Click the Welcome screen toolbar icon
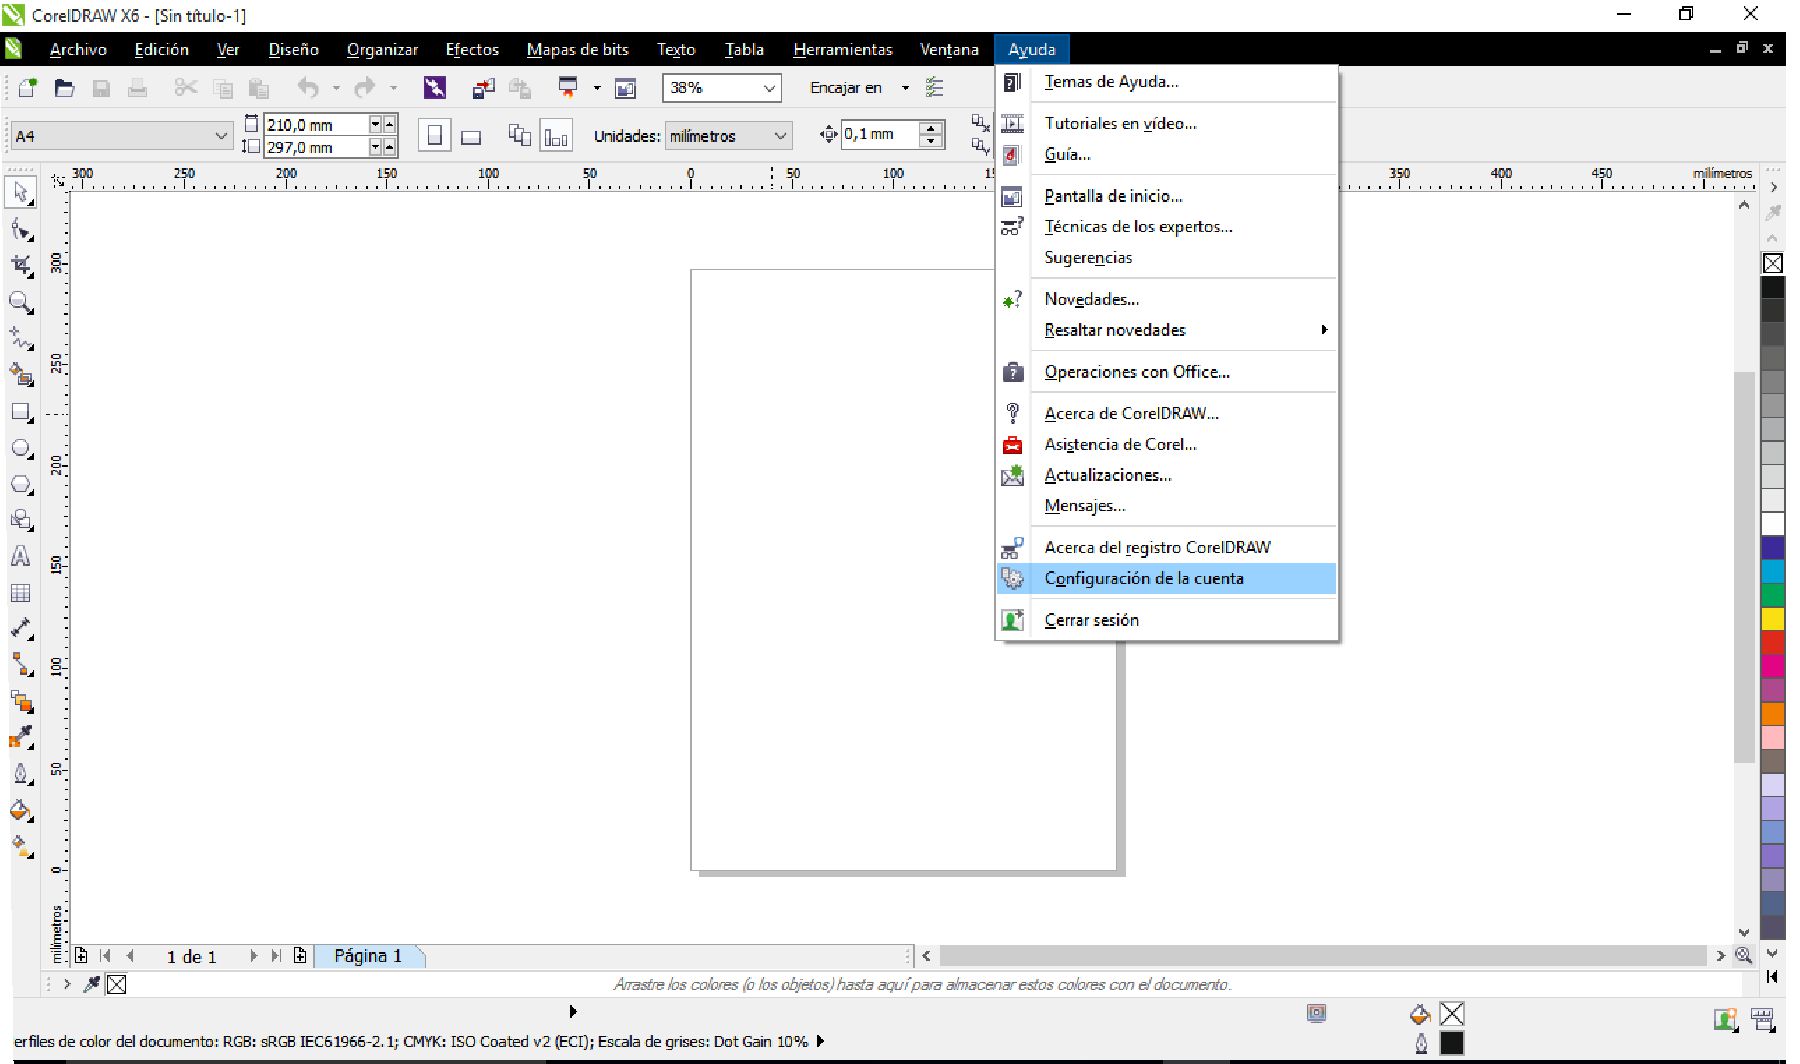The width and height of the screenshot is (1800, 1064). pyautogui.click(x=625, y=88)
